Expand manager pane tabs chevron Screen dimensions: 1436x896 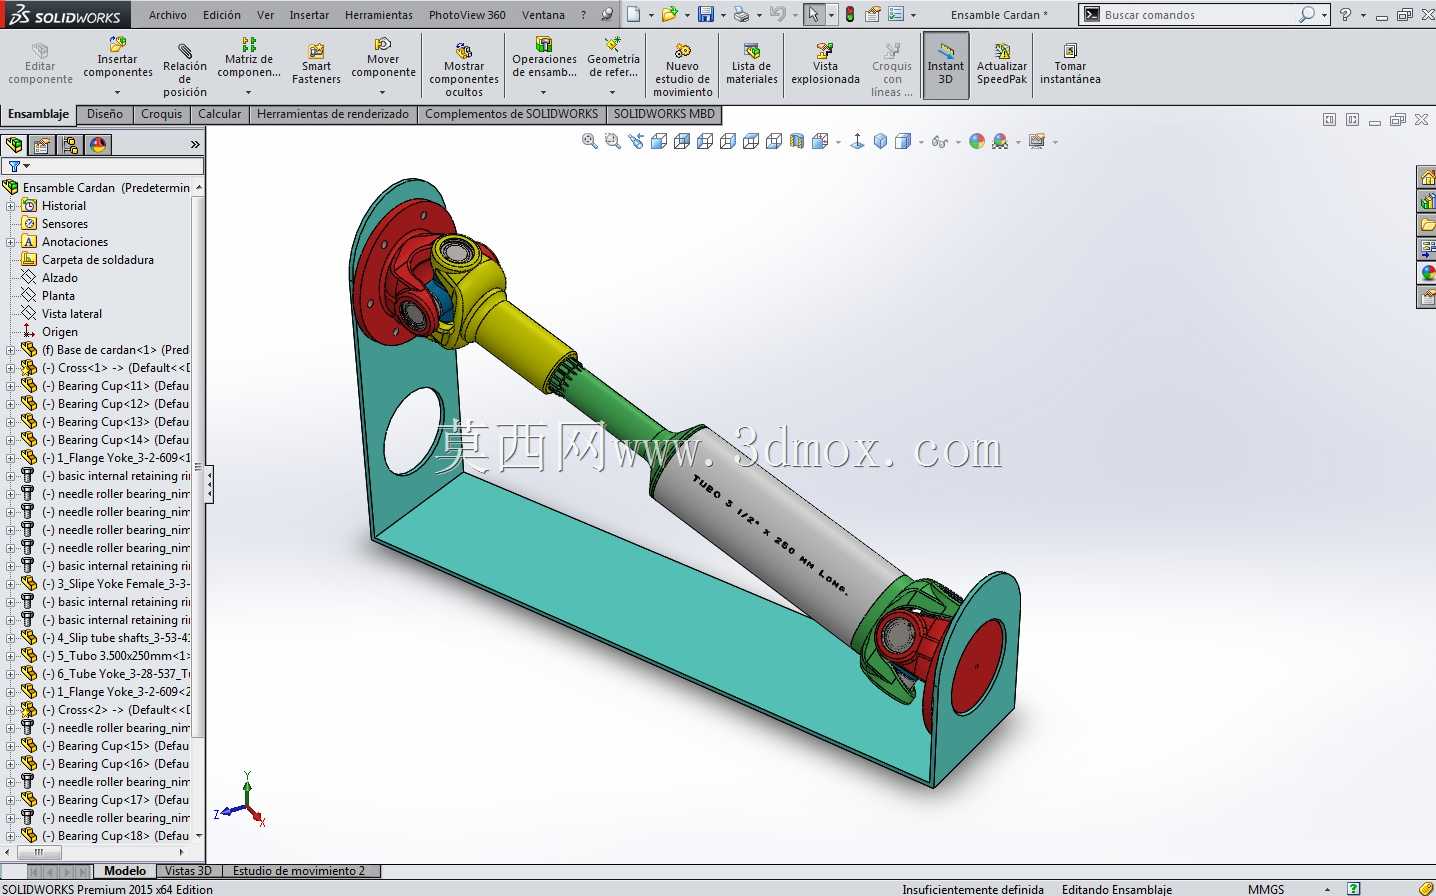tap(195, 145)
